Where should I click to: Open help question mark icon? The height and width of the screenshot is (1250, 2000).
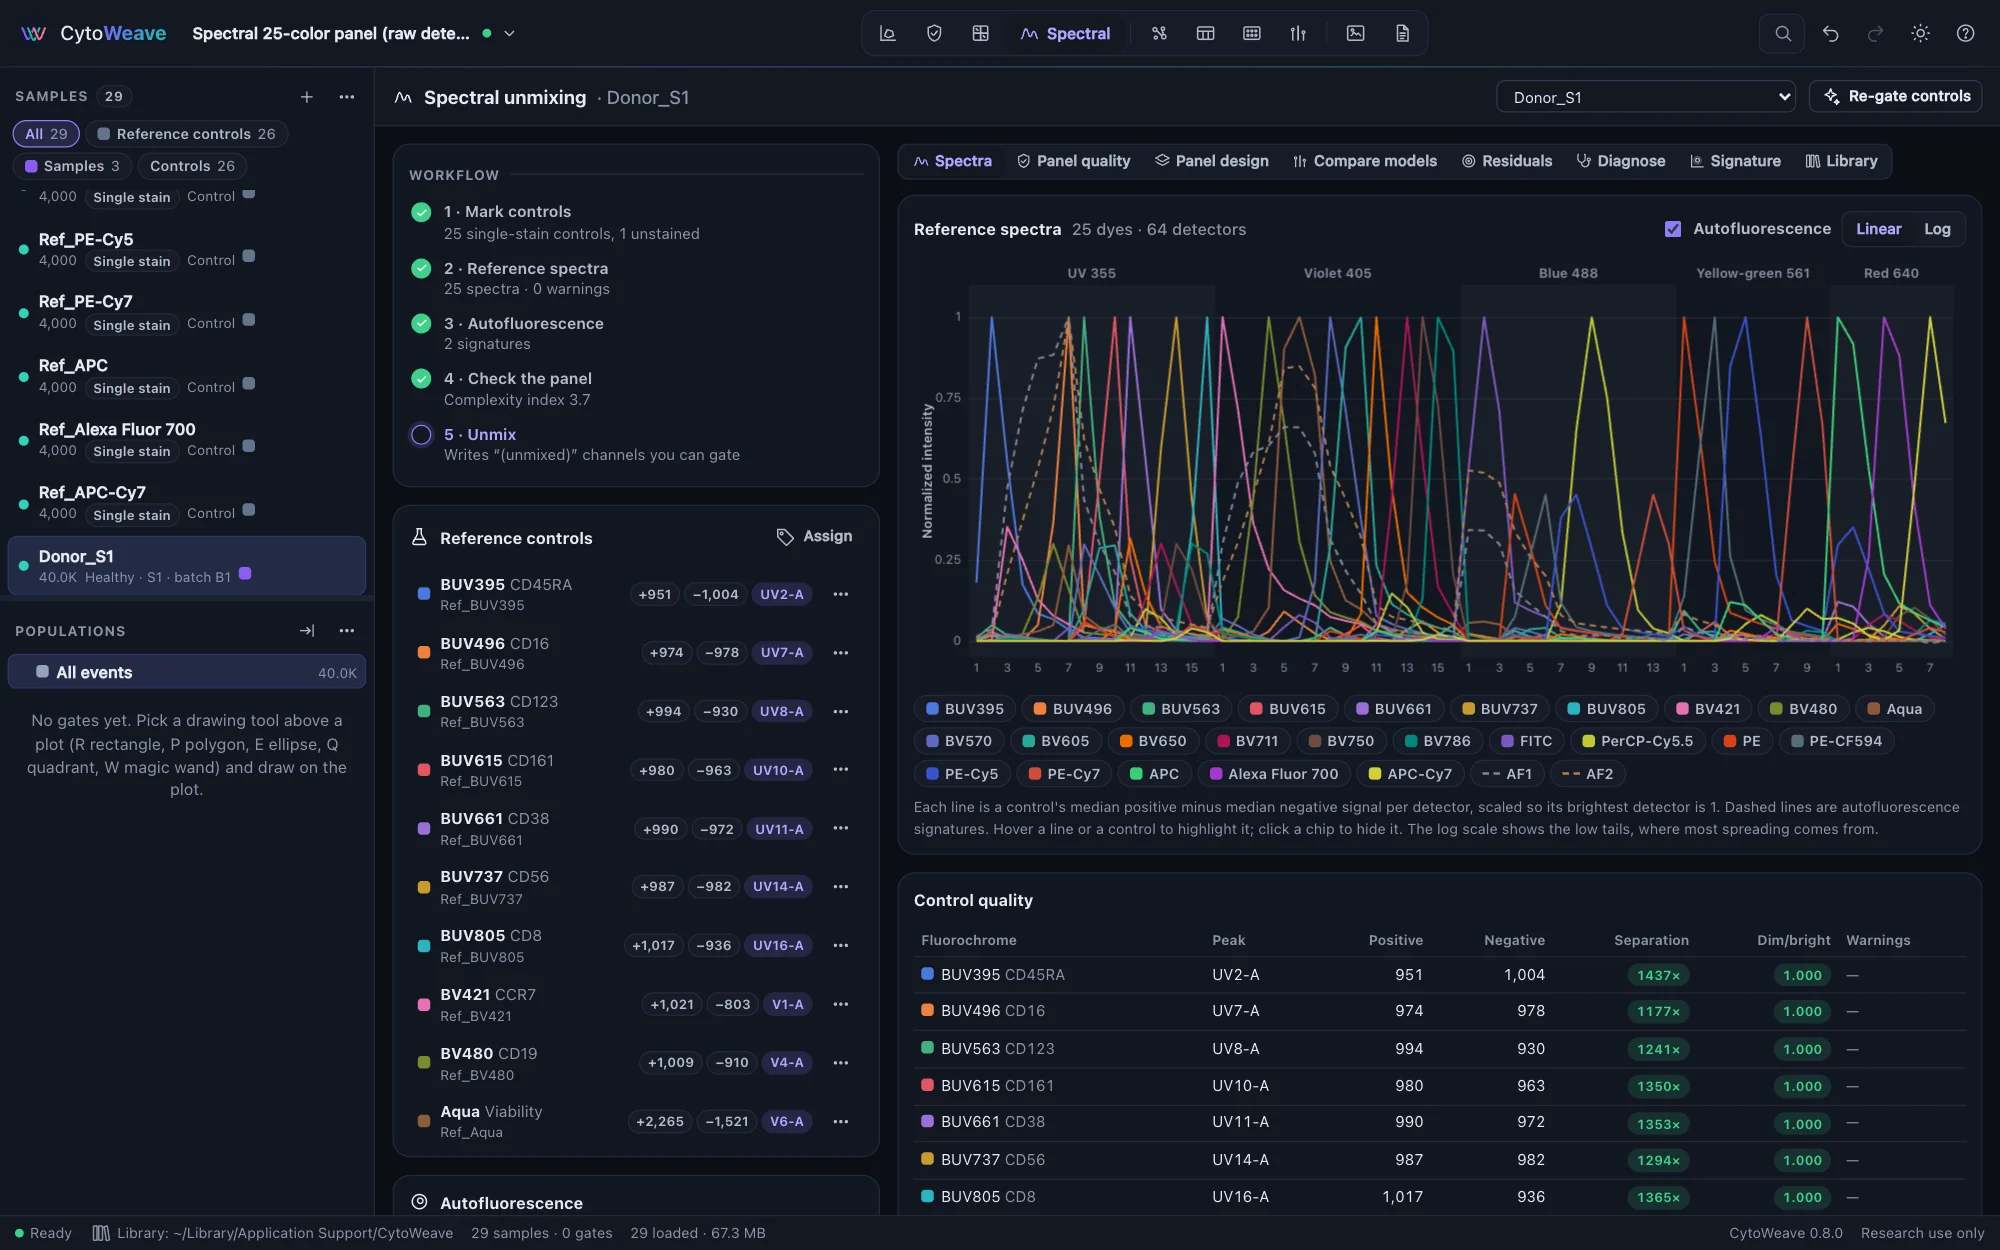(1965, 33)
